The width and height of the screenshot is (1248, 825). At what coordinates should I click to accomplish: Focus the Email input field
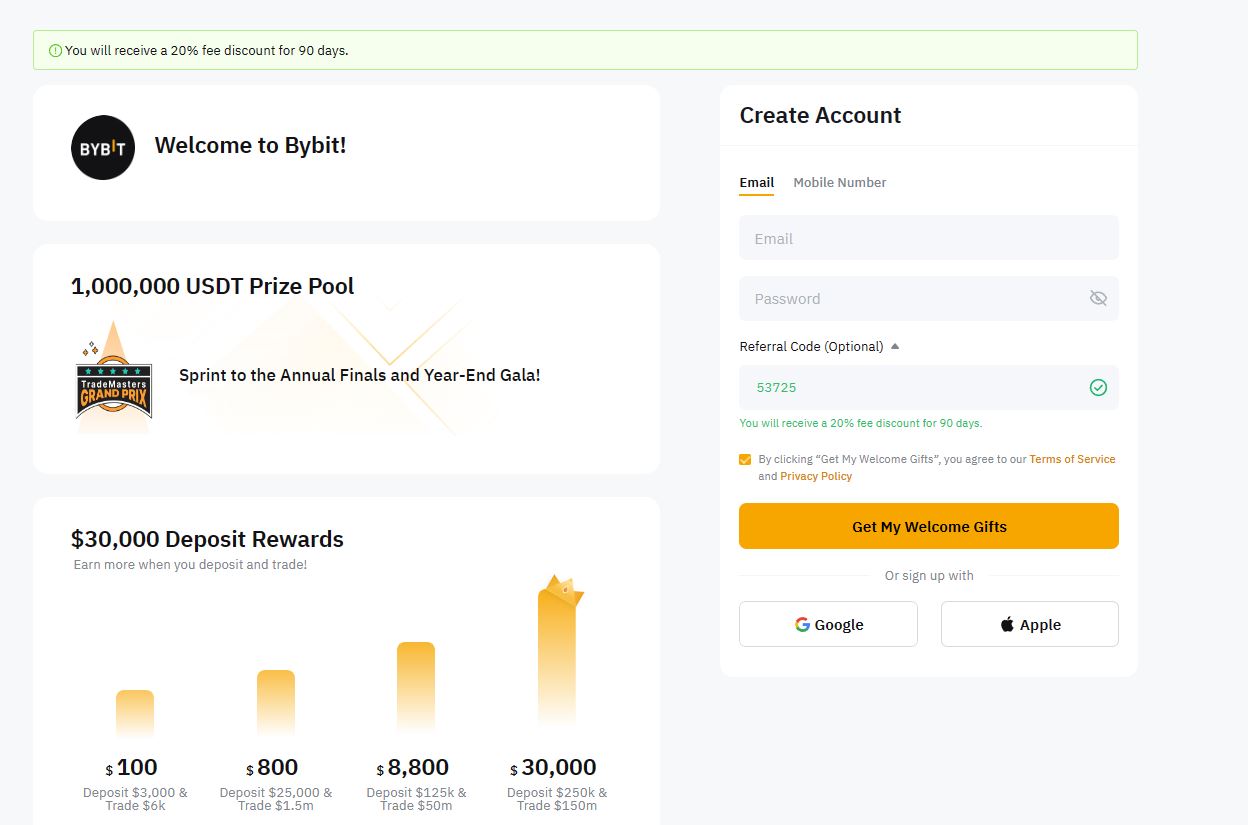tap(929, 238)
